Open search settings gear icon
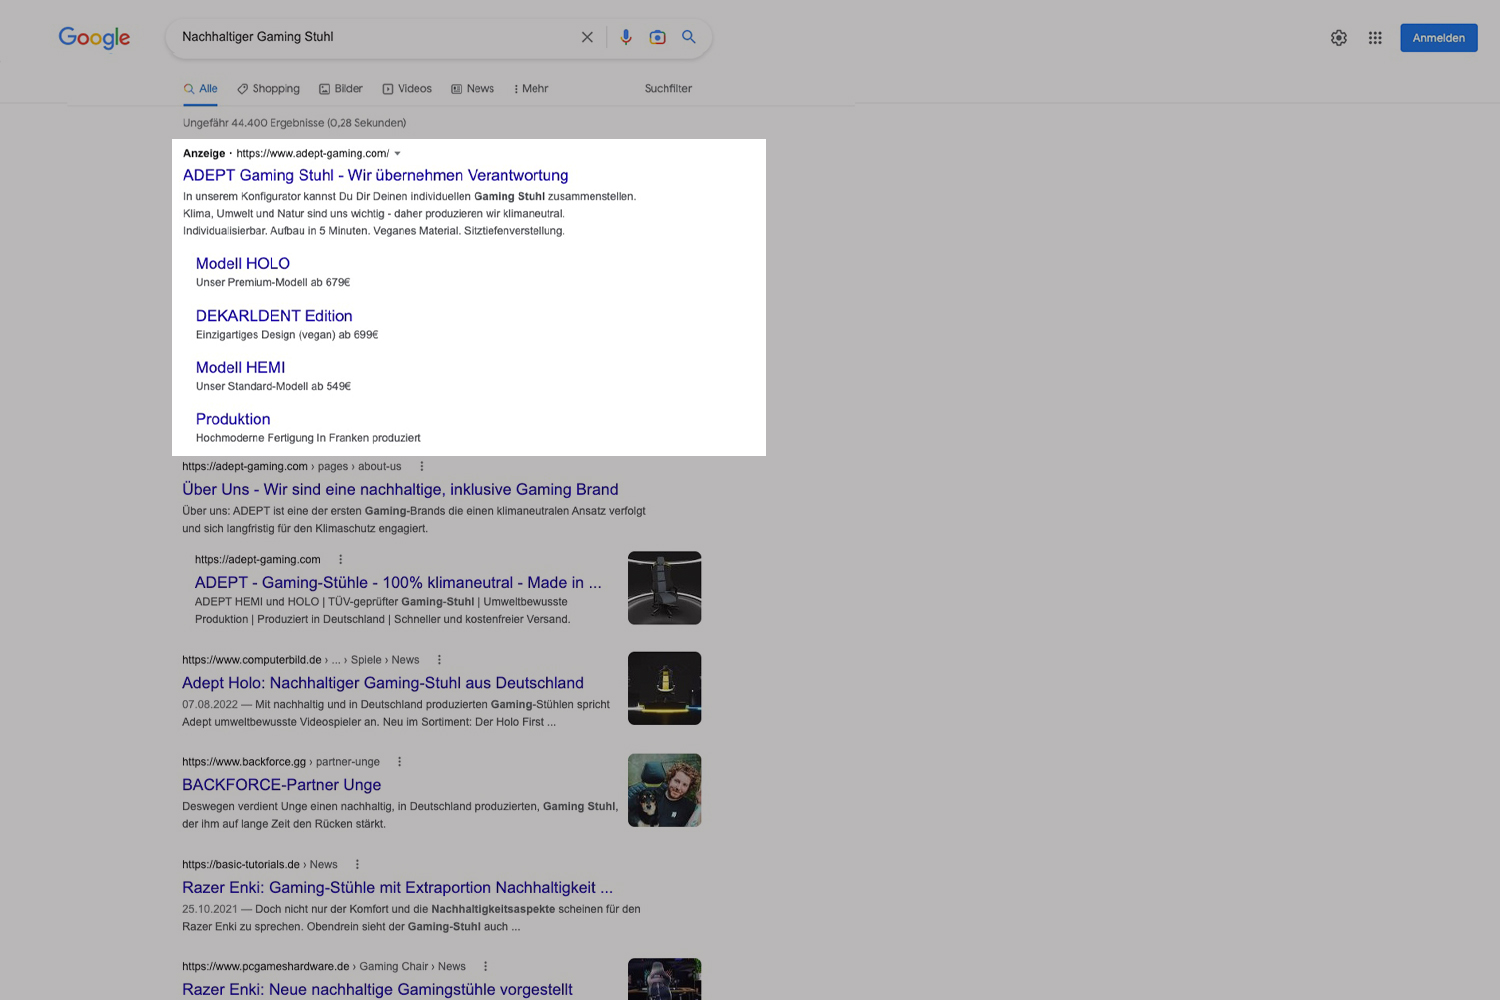This screenshot has width=1500, height=1000. (x=1339, y=38)
